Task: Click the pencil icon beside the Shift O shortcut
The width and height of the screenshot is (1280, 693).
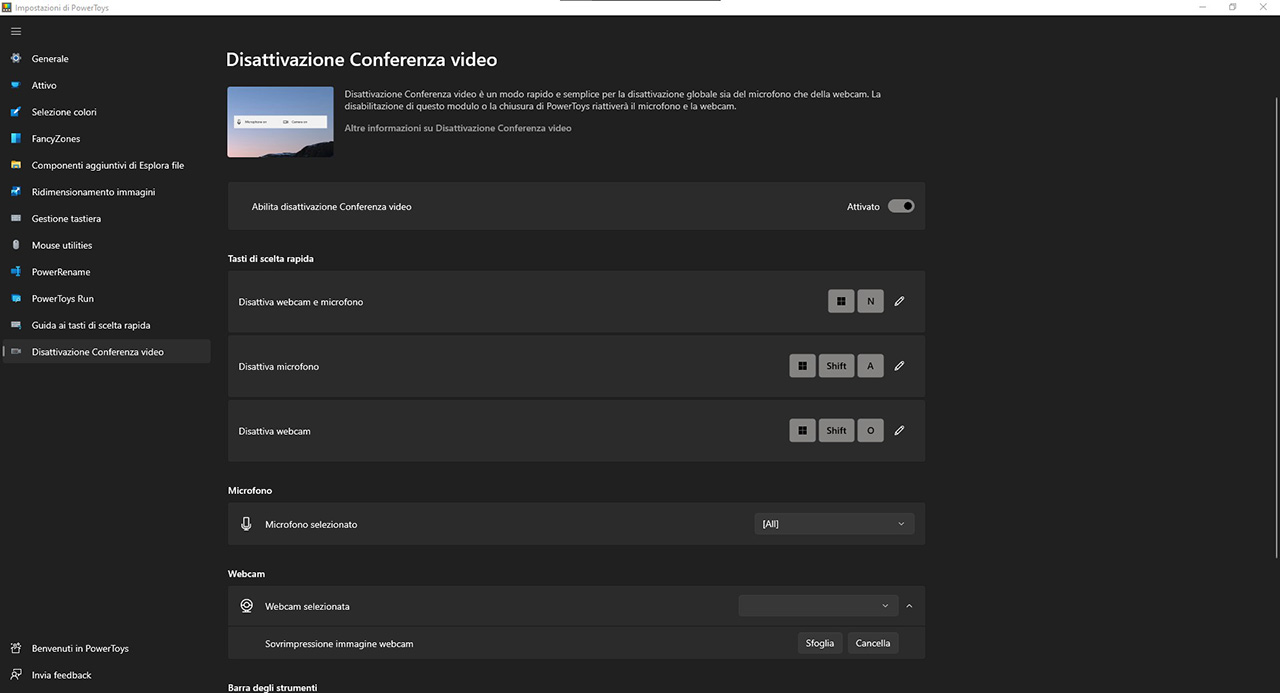Action: 899,431
